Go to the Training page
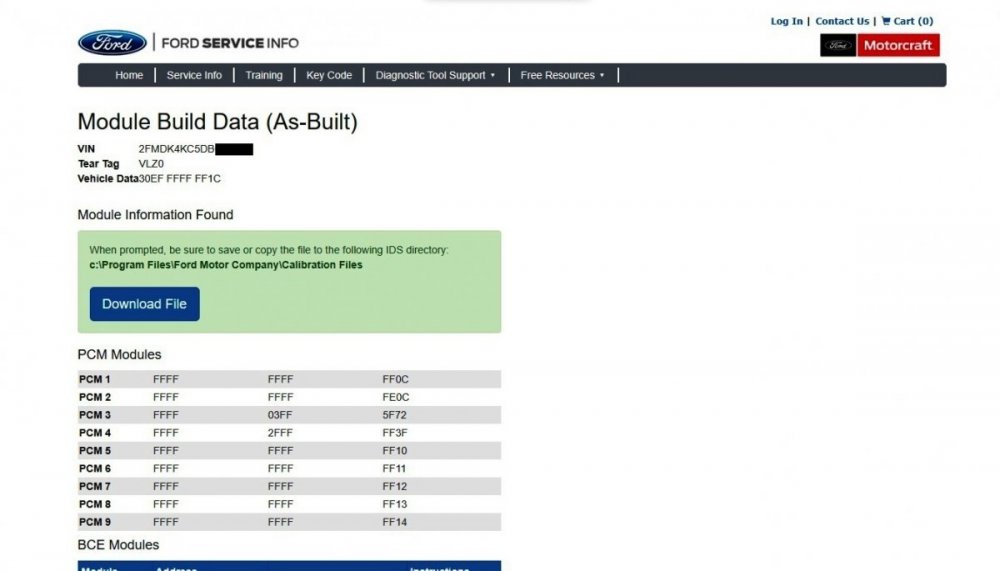 pos(264,75)
